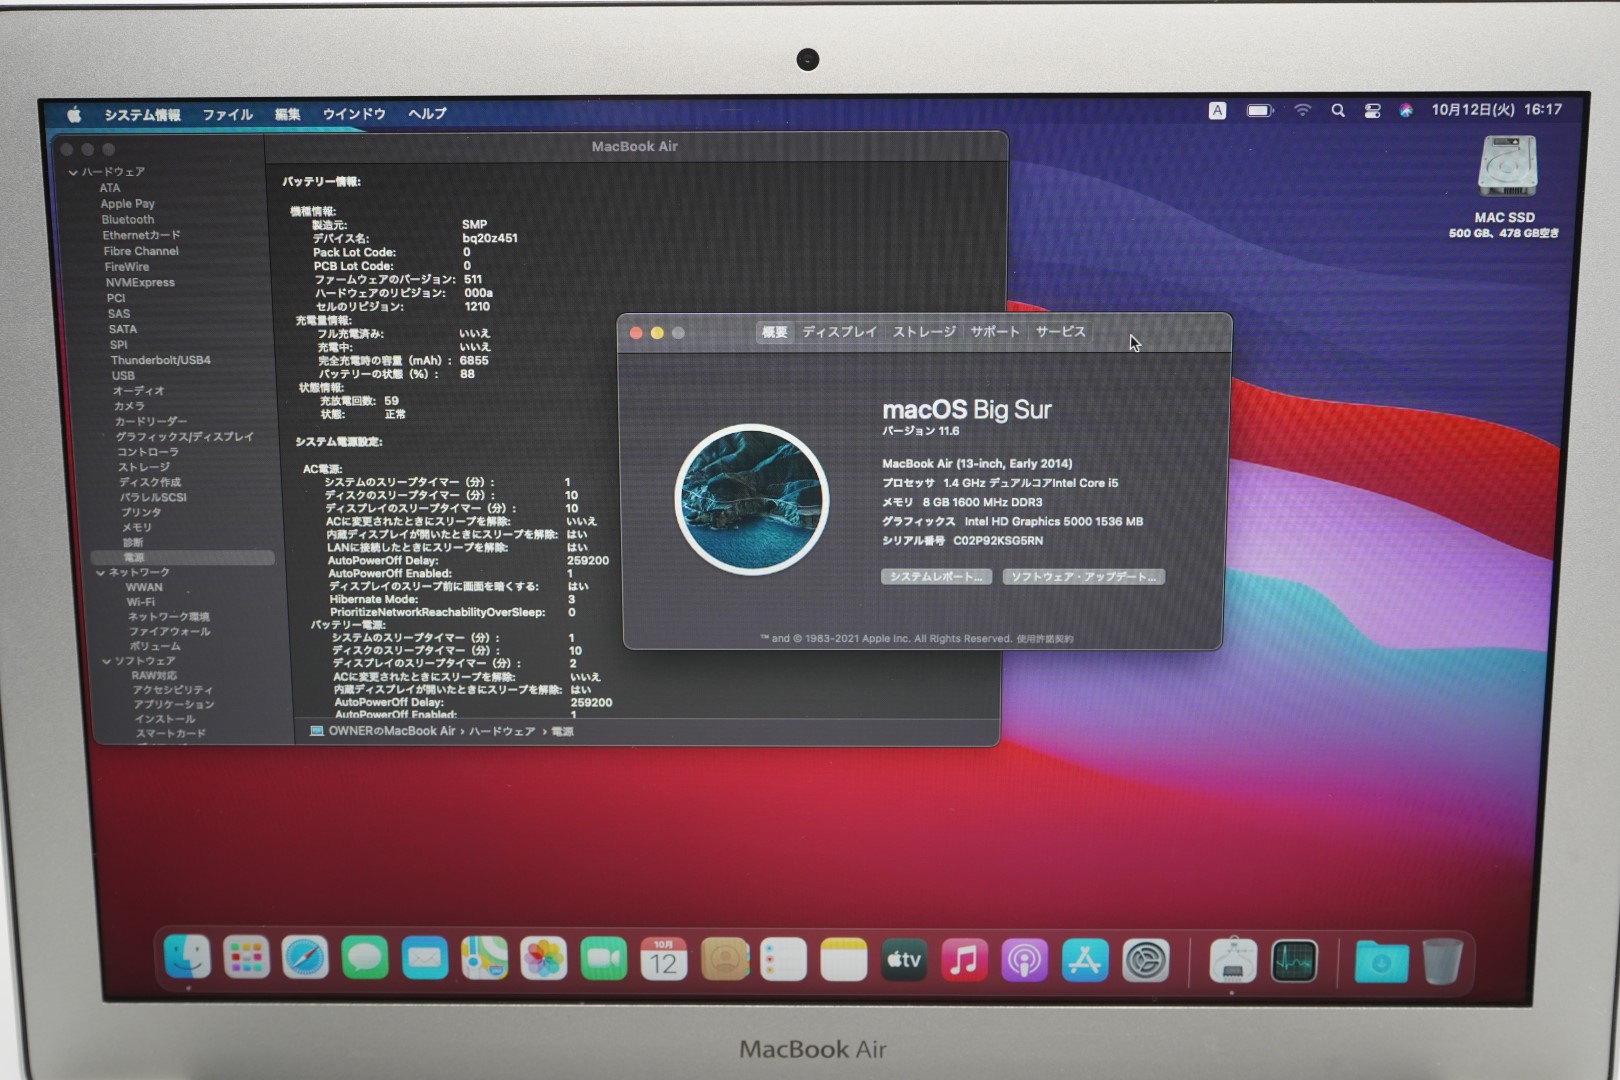The image size is (1620, 1080).
Task: Open Maps app in the Dock
Action: click(x=484, y=959)
